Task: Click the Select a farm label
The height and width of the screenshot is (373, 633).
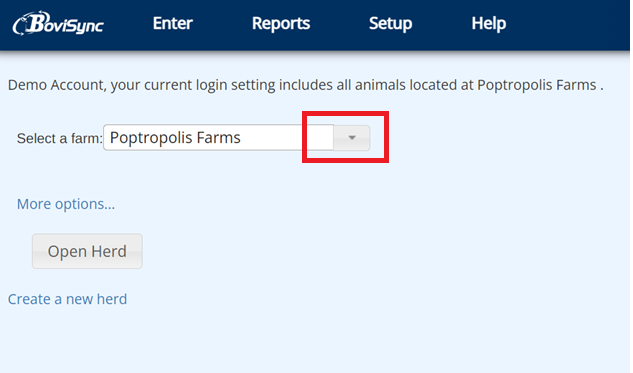Action: [x=60, y=138]
